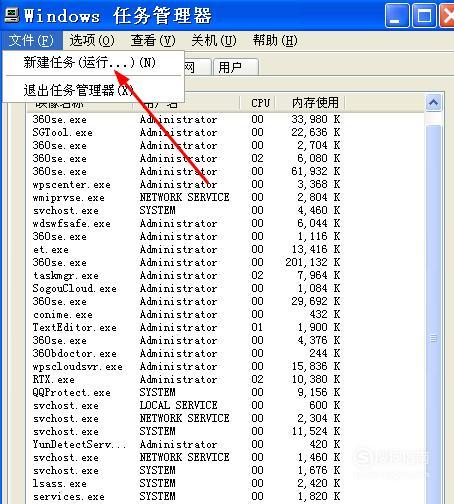This screenshot has width=454, height=504.
Task: Select the 360se.exe row using 4,376 K
Action: (x=187, y=340)
